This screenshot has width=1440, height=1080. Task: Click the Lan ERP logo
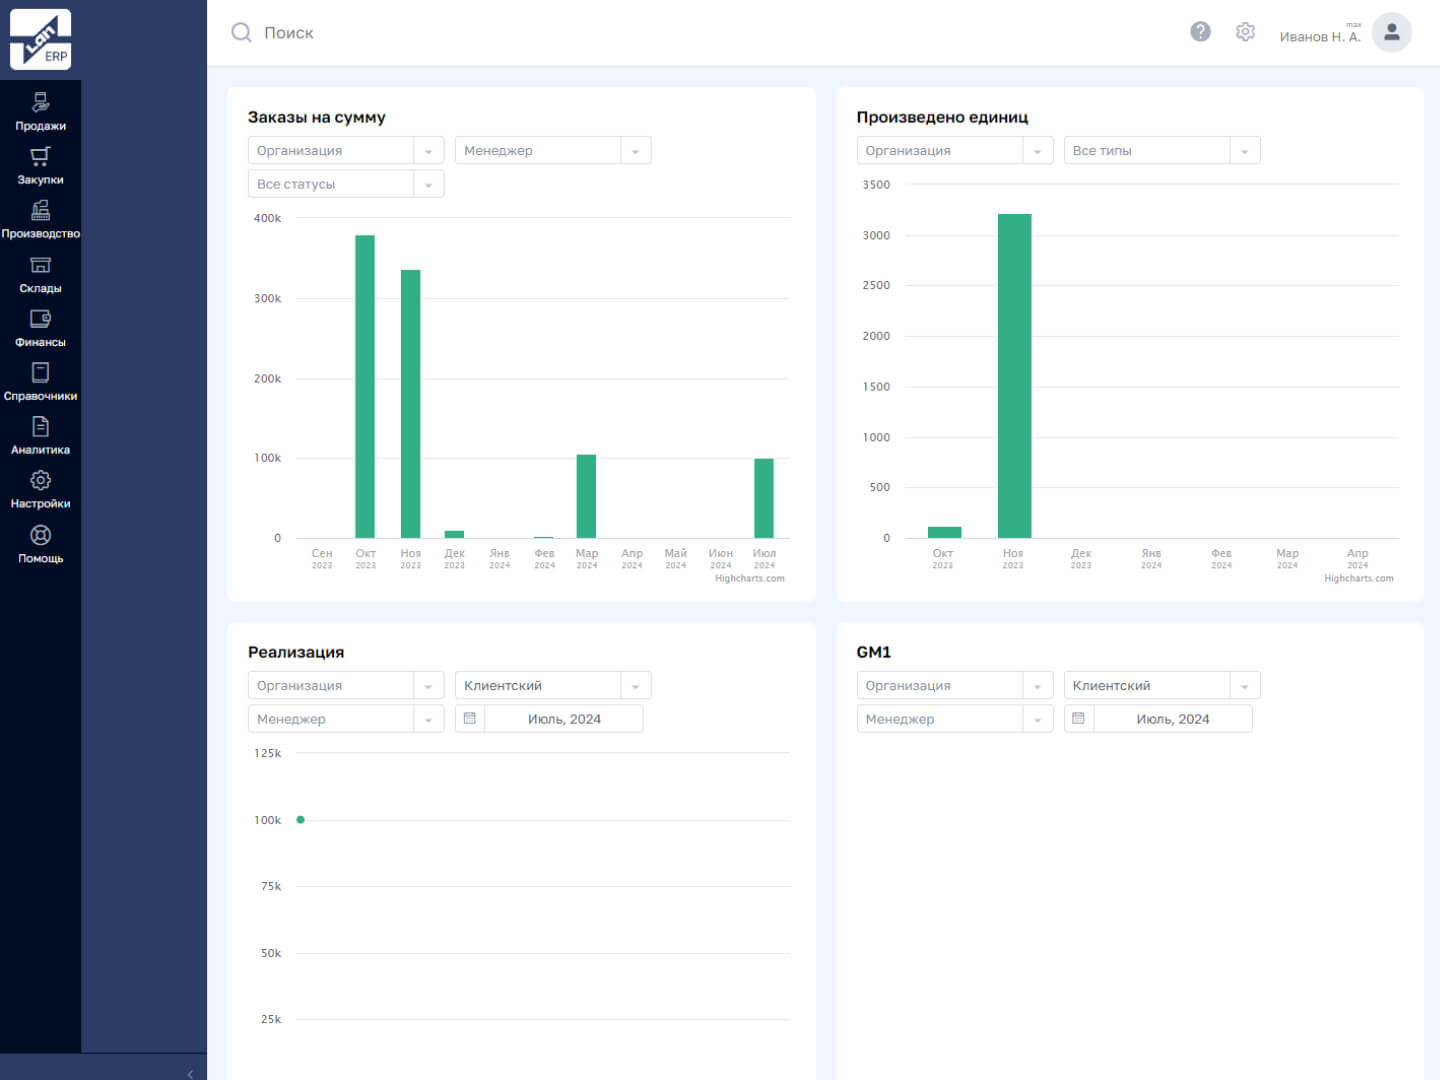click(x=40, y=40)
